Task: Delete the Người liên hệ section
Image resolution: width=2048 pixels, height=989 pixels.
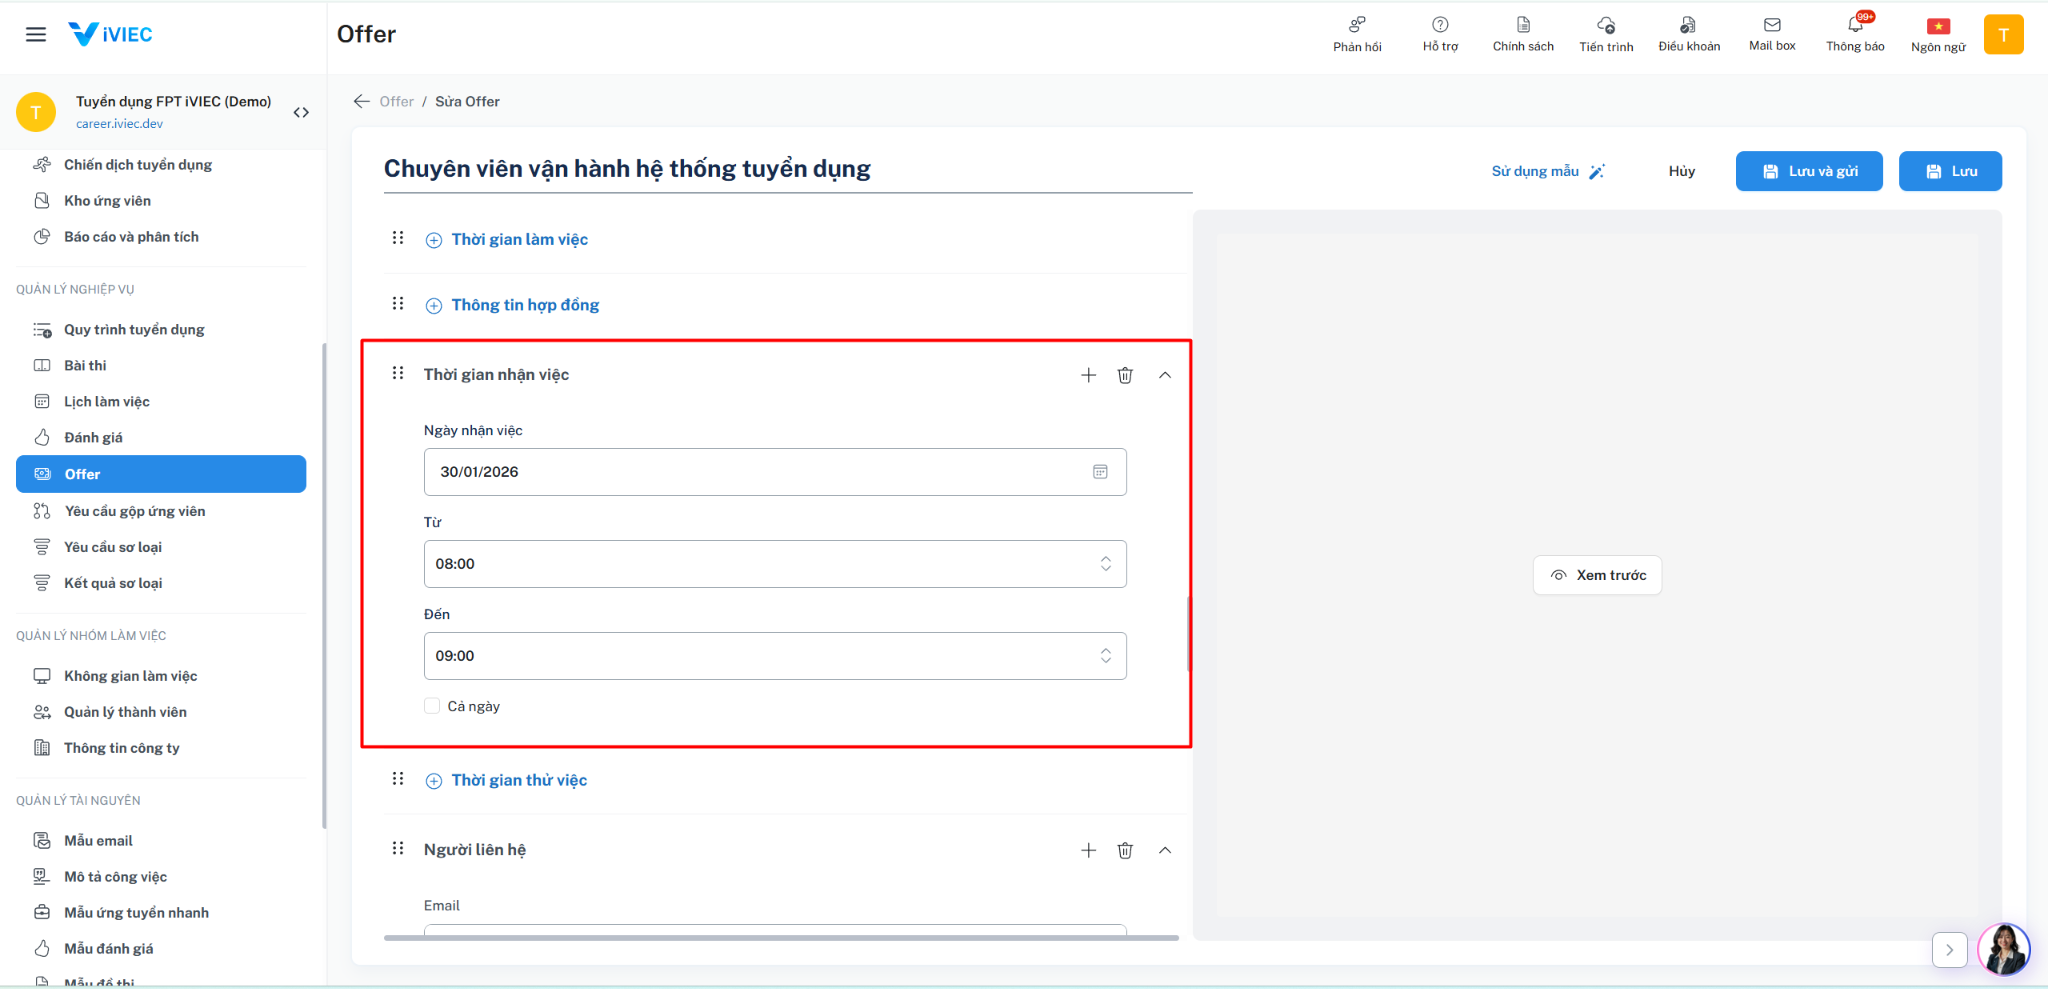Action: pyautogui.click(x=1125, y=850)
